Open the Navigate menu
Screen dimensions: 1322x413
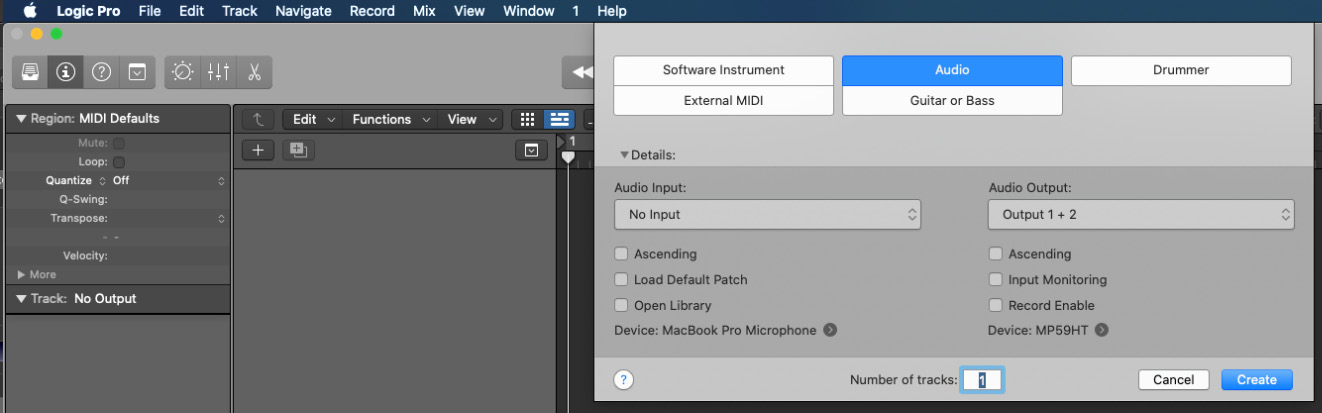point(304,11)
